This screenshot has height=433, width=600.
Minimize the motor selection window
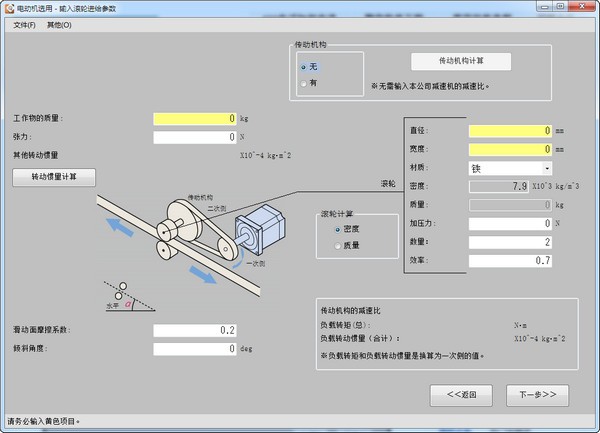click(545, 7)
